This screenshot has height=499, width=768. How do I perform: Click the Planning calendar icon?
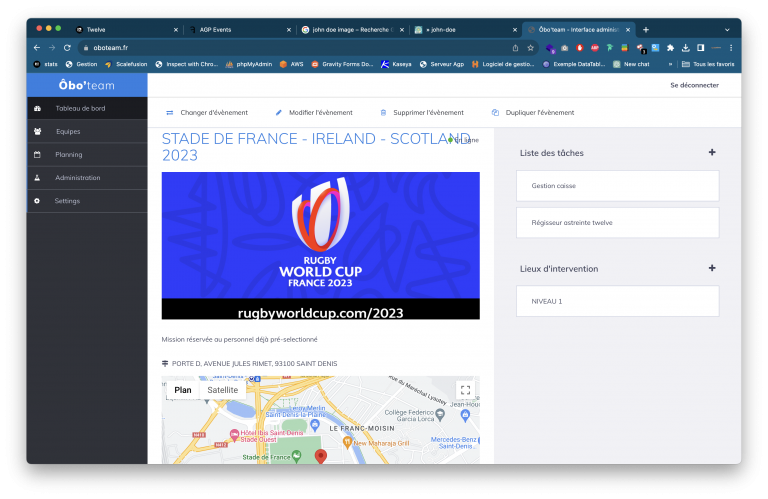tap(37, 154)
